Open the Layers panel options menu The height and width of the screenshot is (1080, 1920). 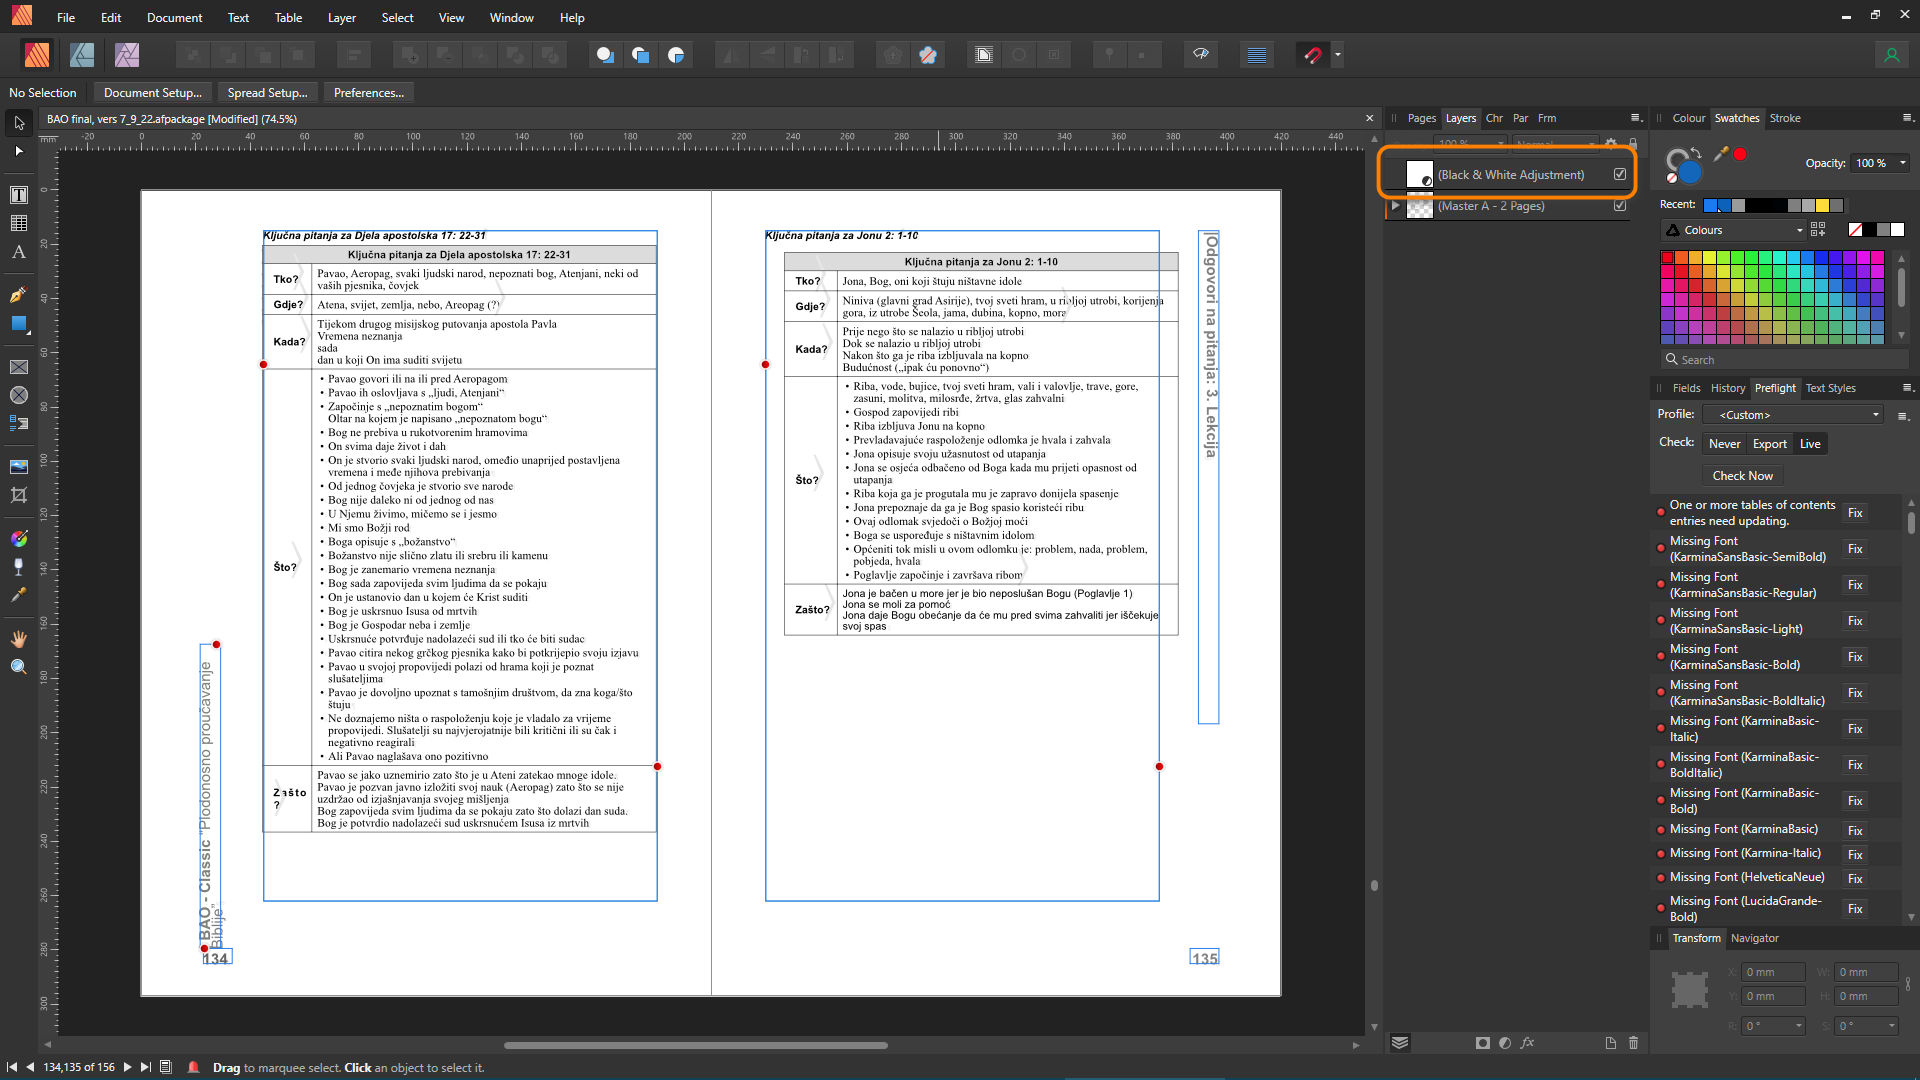coord(1636,118)
